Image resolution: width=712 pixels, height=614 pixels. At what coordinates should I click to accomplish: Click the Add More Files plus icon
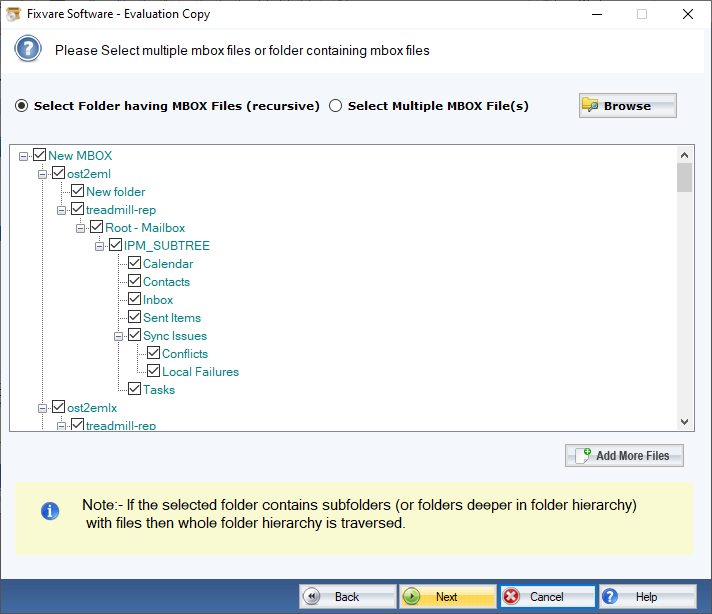(581, 456)
